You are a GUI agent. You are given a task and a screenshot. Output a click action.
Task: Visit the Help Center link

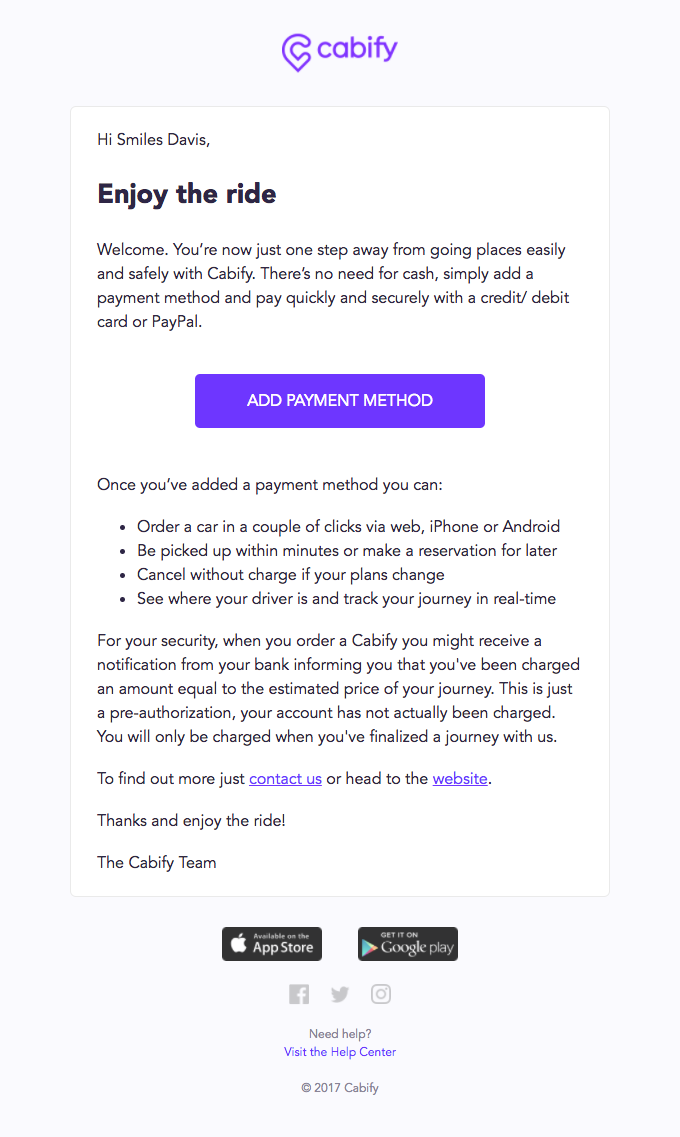pyautogui.click(x=340, y=1051)
